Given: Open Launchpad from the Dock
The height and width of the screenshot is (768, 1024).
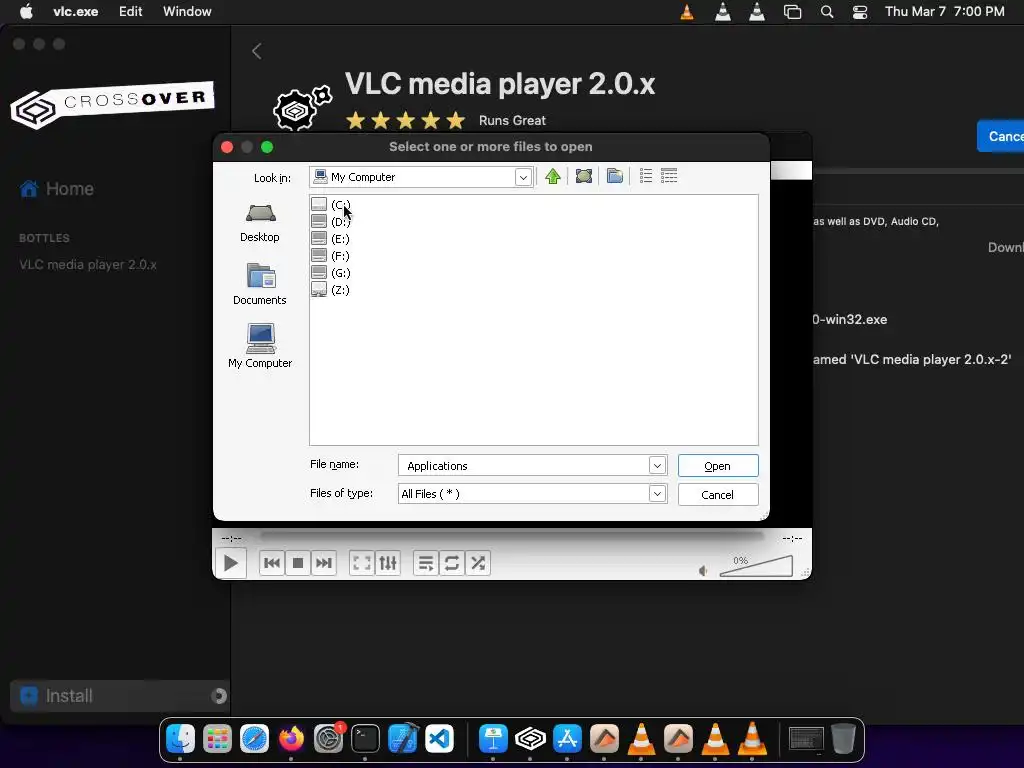Looking at the screenshot, I should tap(217, 739).
